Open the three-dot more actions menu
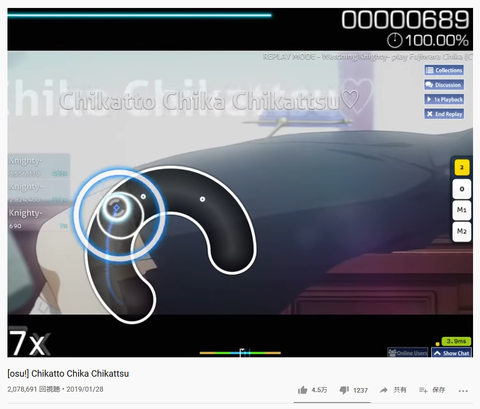 pyautogui.click(x=463, y=391)
